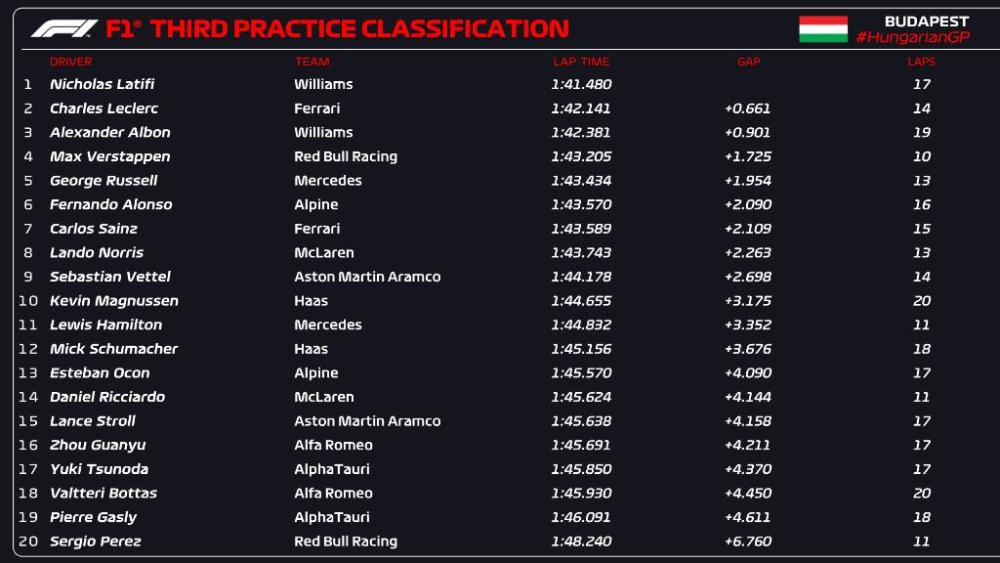This screenshot has height=563, width=1000.
Task: Click the Hungarian flag icon
Action: coord(823,29)
